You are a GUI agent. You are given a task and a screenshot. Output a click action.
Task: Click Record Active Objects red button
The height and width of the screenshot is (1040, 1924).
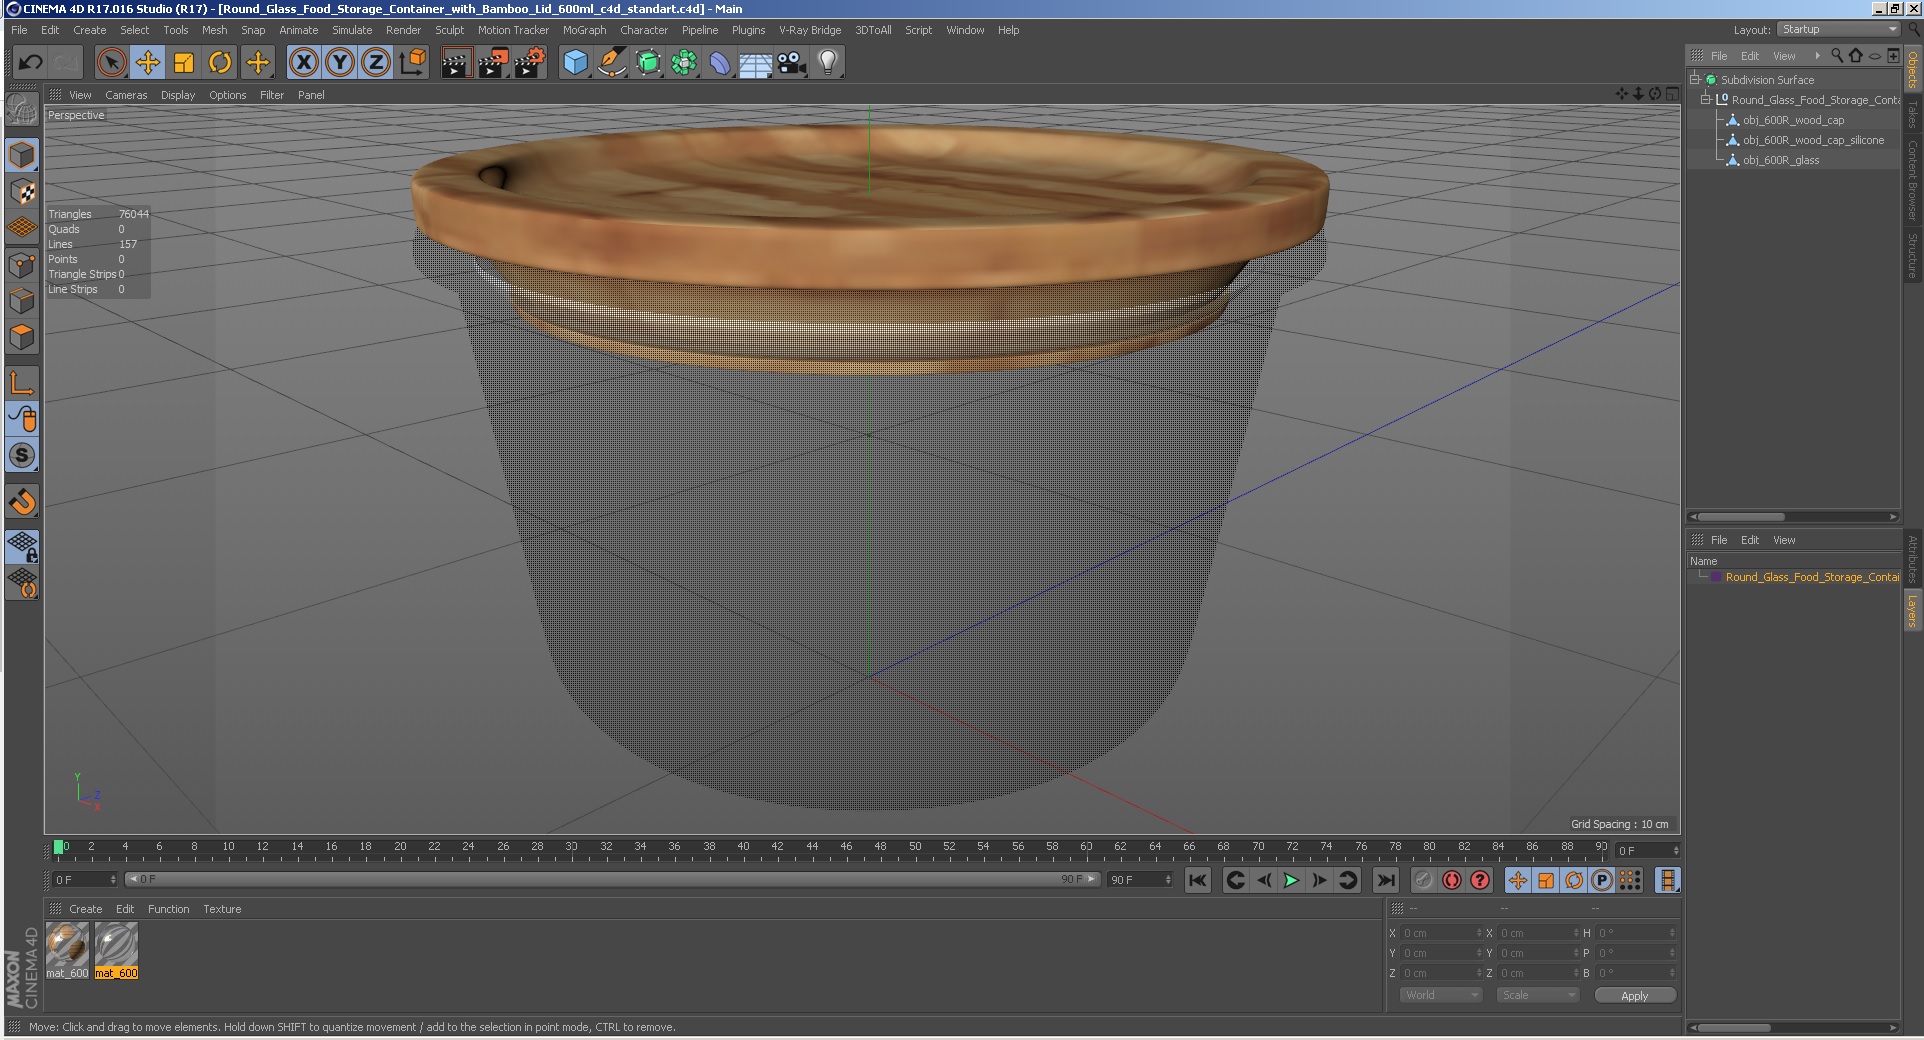[1423, 880]
